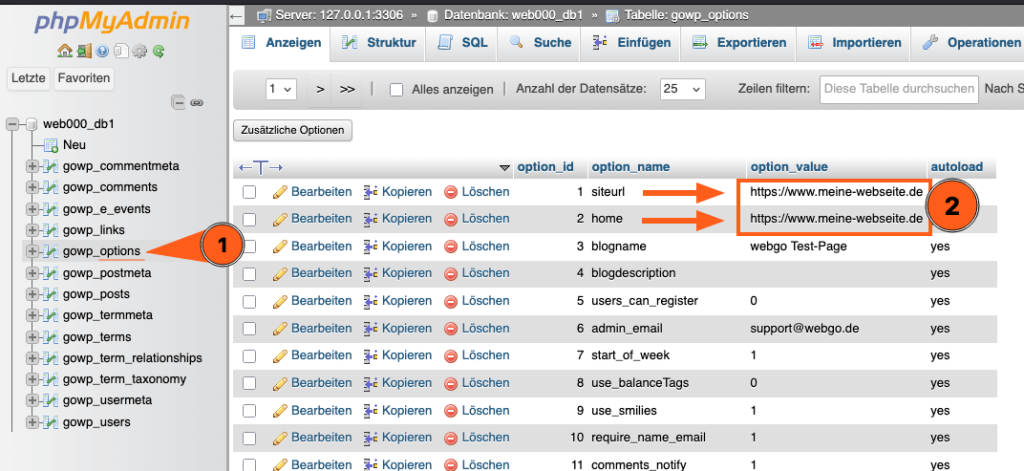Screen dimensions: 1024x471
Task: Tick the use_balanceTags row checkbox
Action: 249,383
